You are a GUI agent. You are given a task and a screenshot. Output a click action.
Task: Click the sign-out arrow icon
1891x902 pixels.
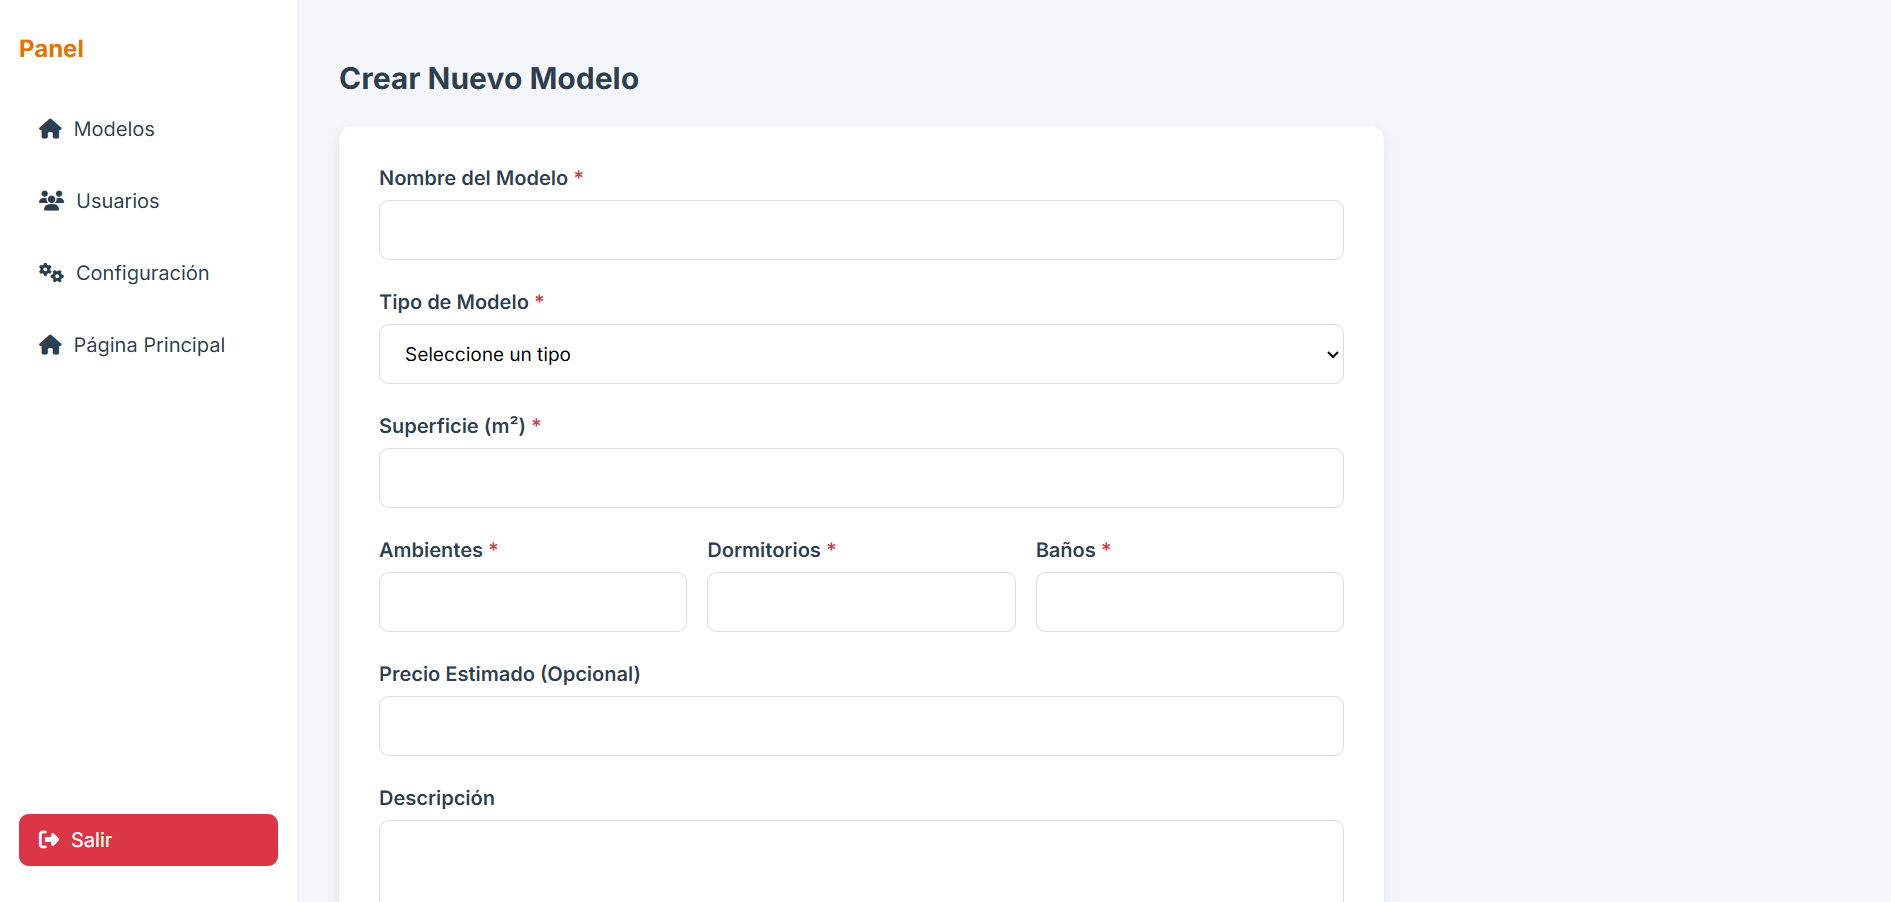48,840
